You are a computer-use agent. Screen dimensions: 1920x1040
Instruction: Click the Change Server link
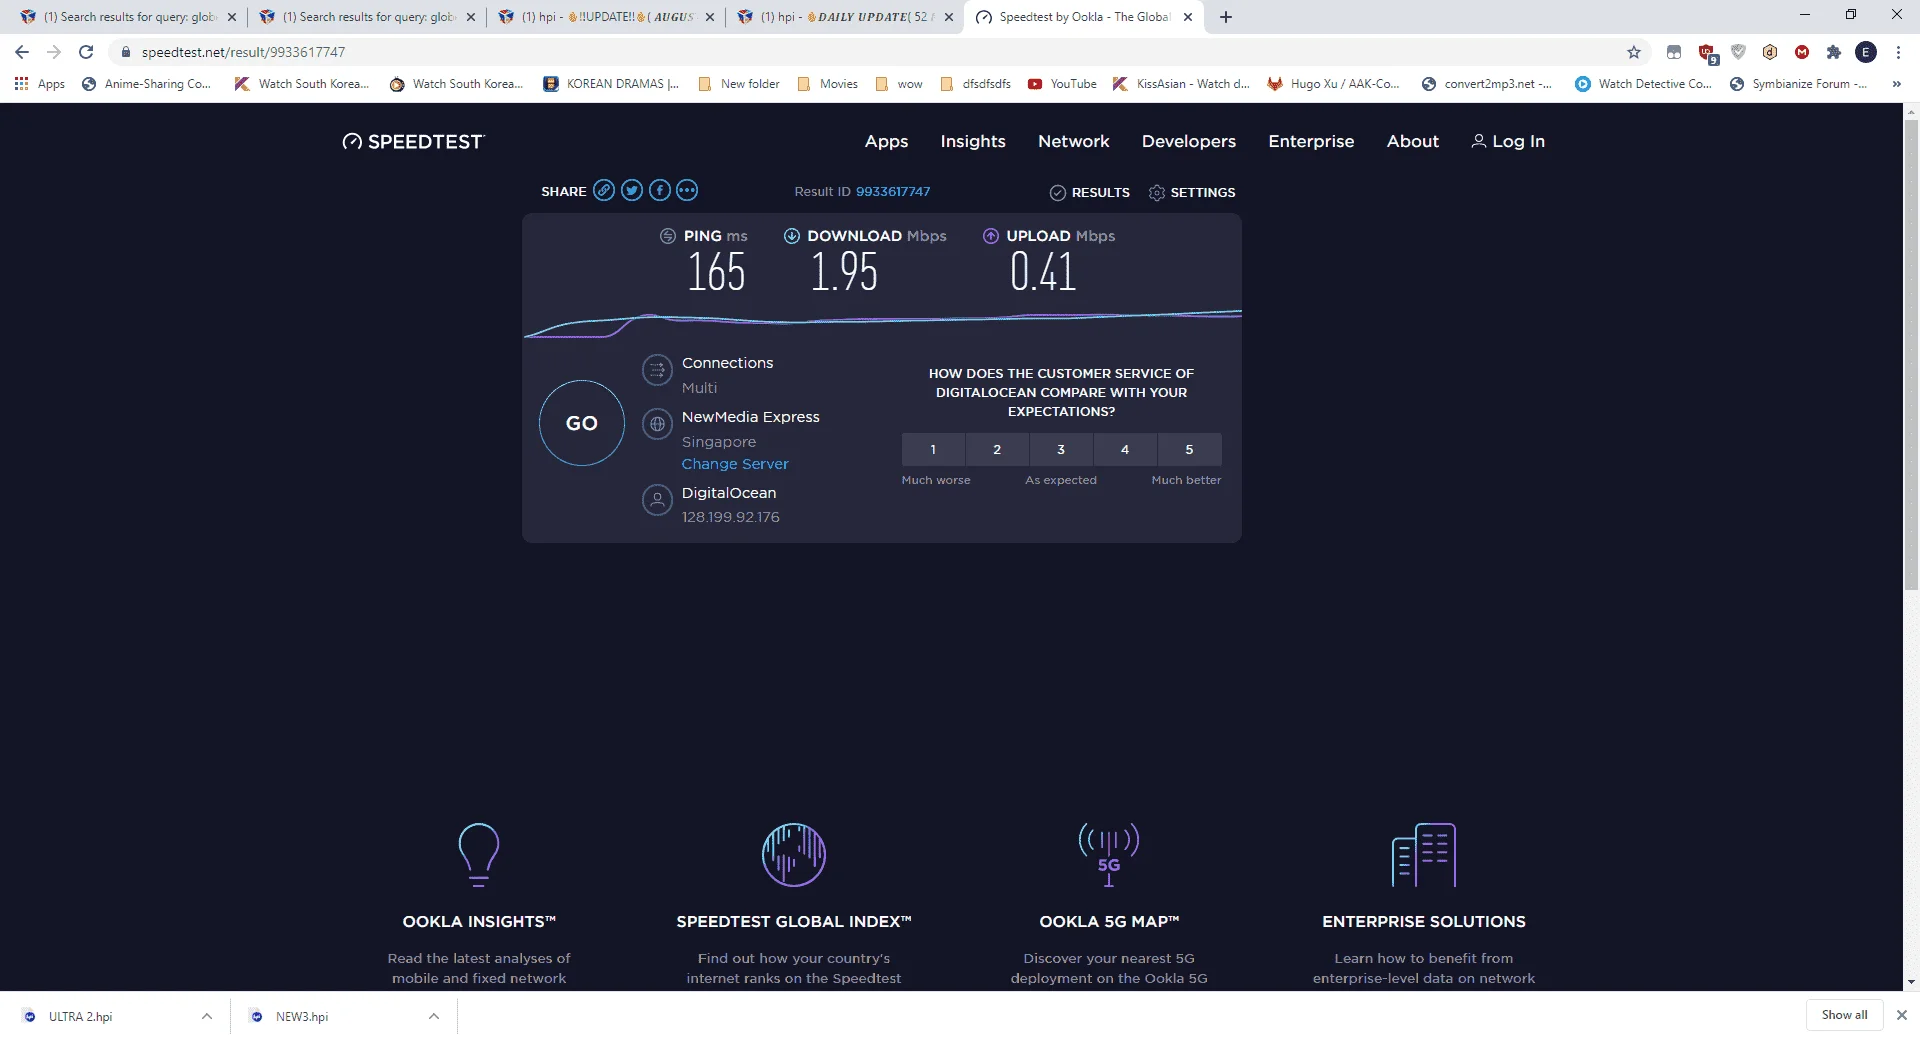point(735,464)
